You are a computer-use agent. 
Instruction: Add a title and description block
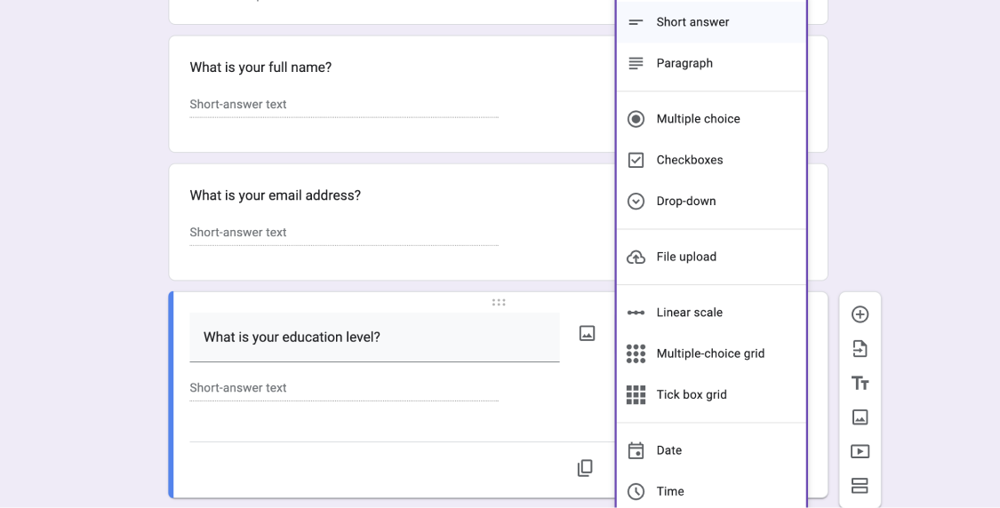click(859, 383)
